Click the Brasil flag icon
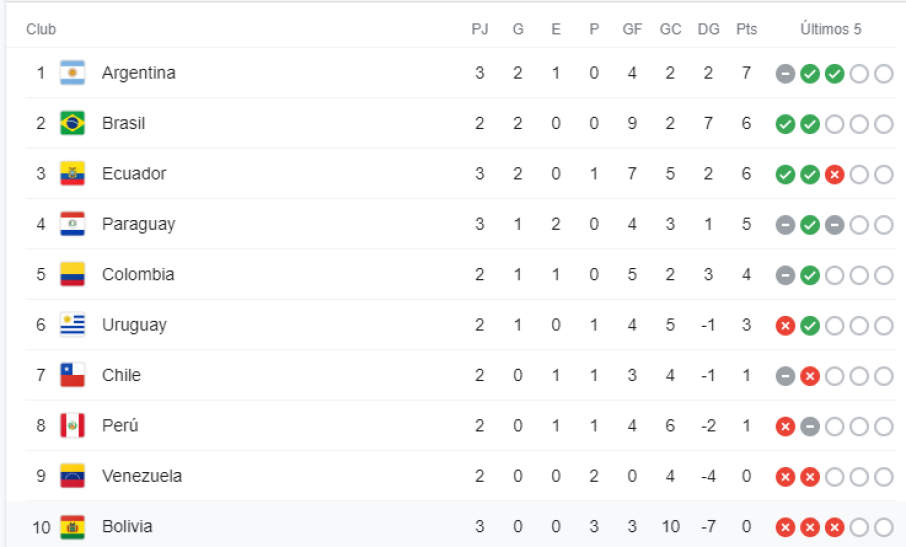906x547 pixels. pyautogui.click(x=72, y=124)
